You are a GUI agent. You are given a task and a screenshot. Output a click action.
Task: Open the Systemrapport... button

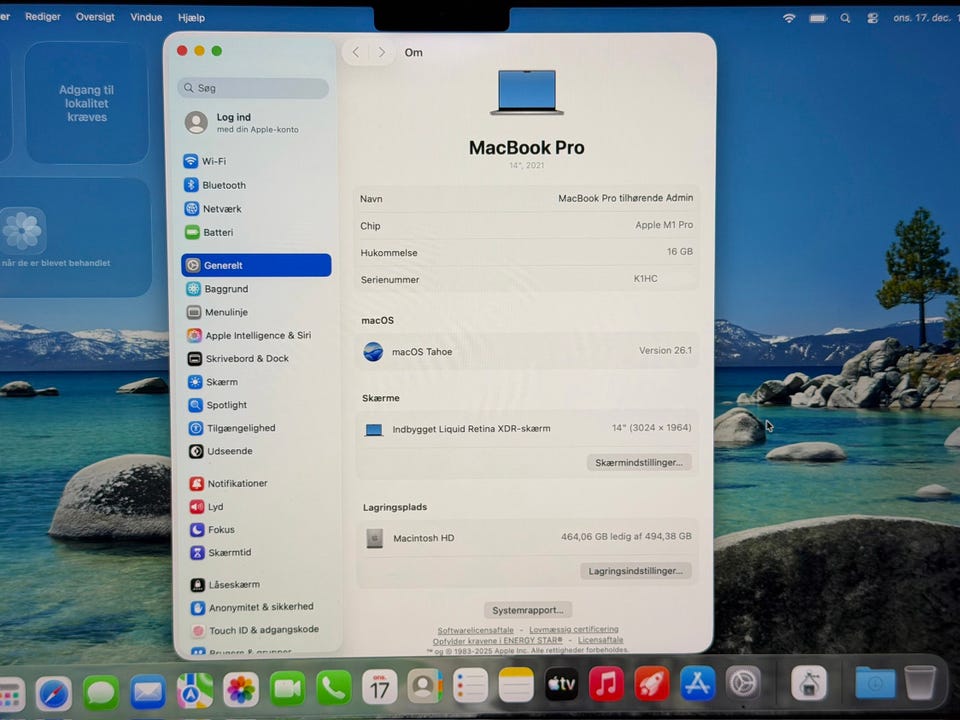(528, 610)
